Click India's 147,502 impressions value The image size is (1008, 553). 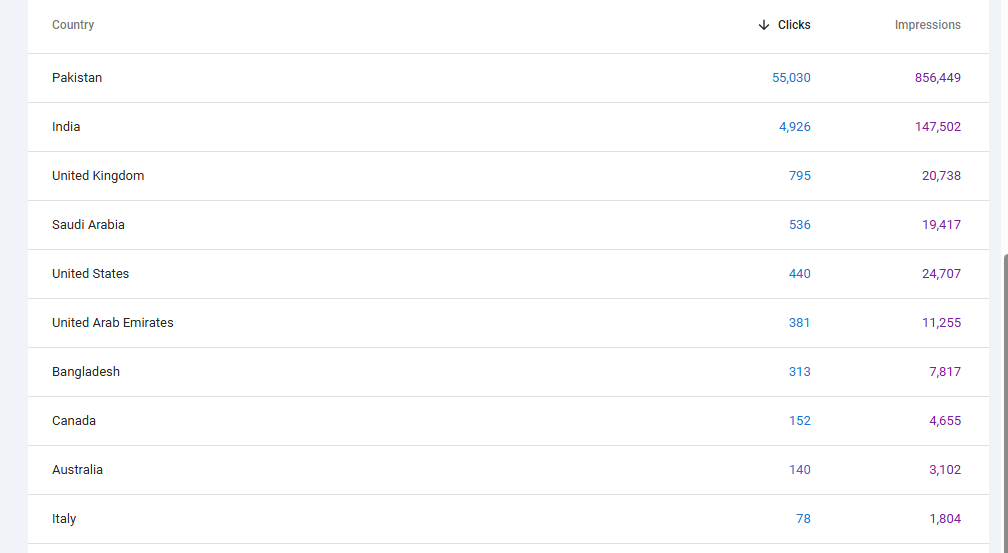click(x=938, y=127)
